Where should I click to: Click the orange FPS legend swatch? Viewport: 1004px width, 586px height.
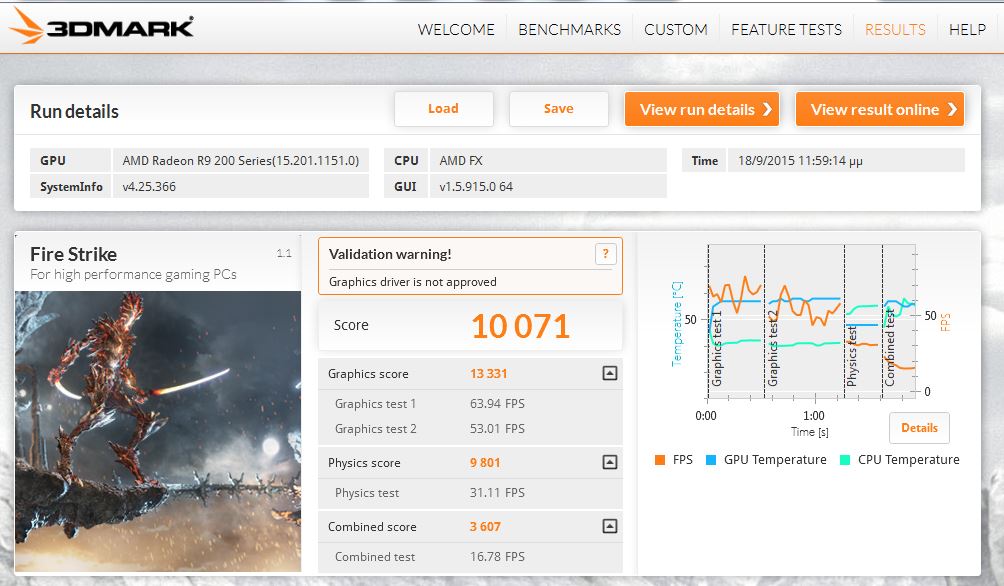[x=660, y=460]
